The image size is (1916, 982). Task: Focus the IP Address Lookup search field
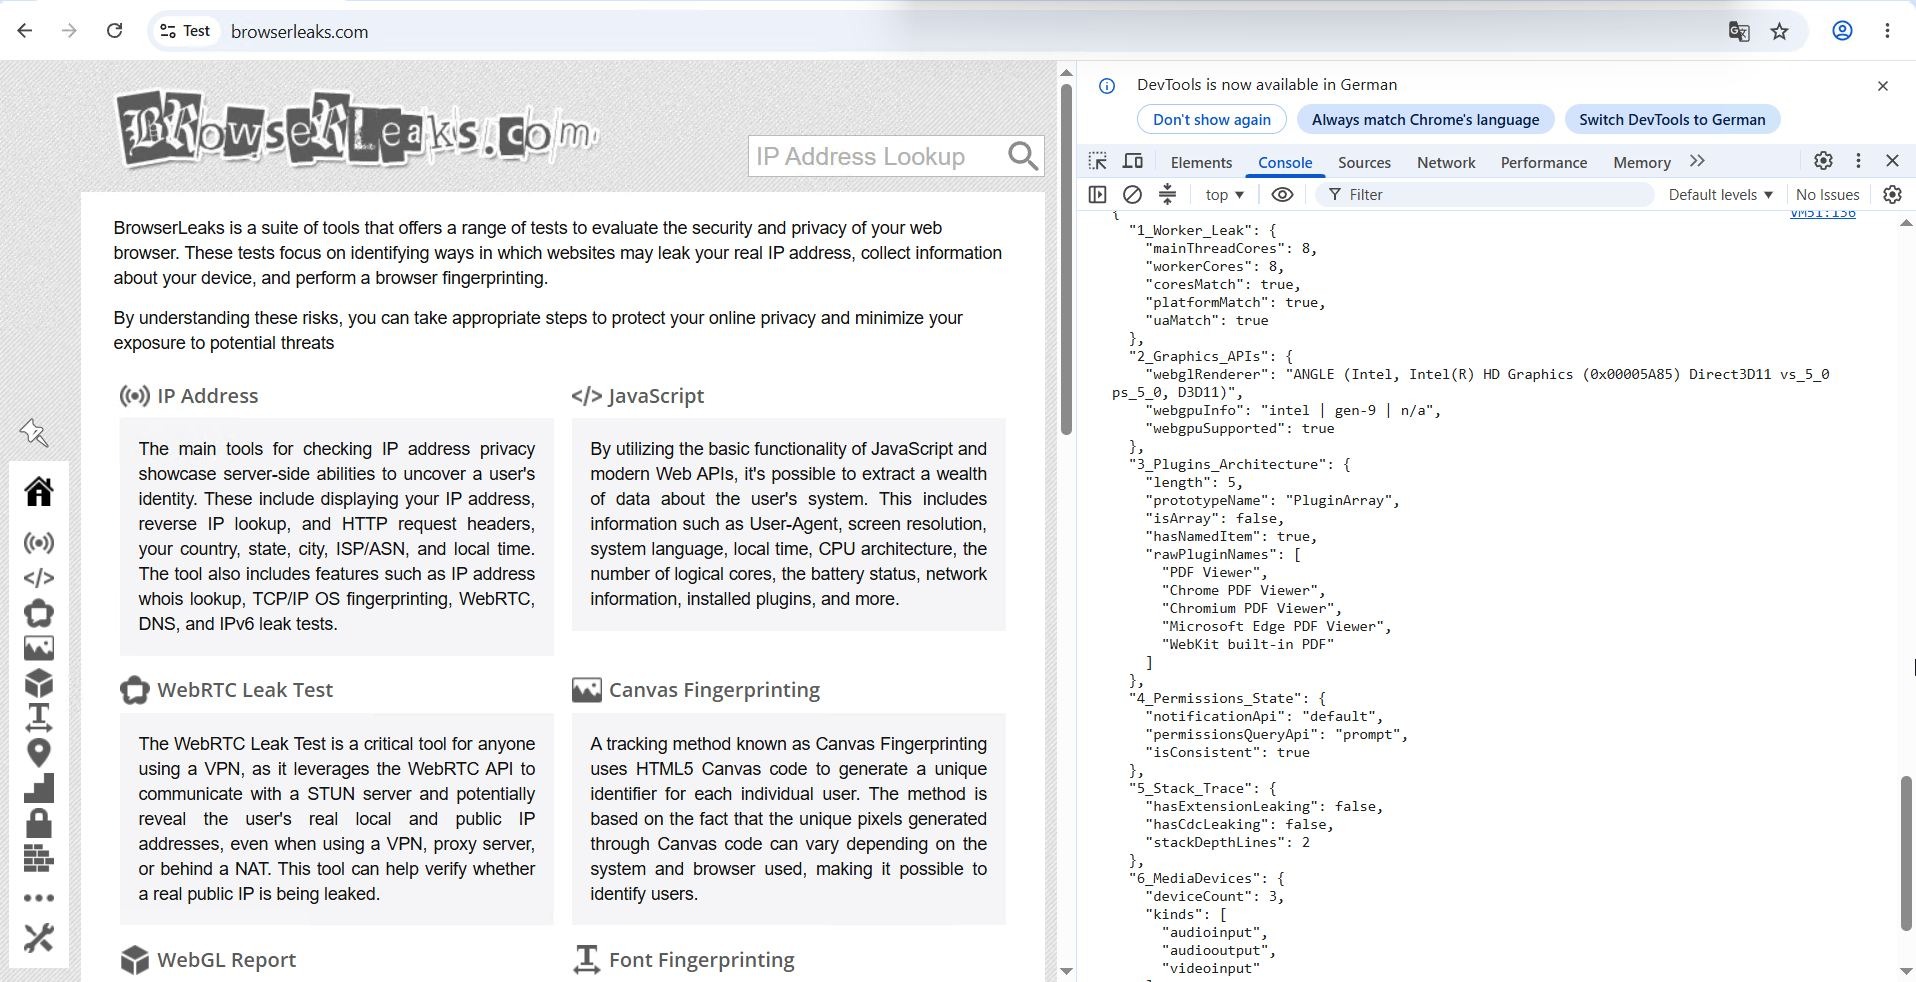pos(876,157)
